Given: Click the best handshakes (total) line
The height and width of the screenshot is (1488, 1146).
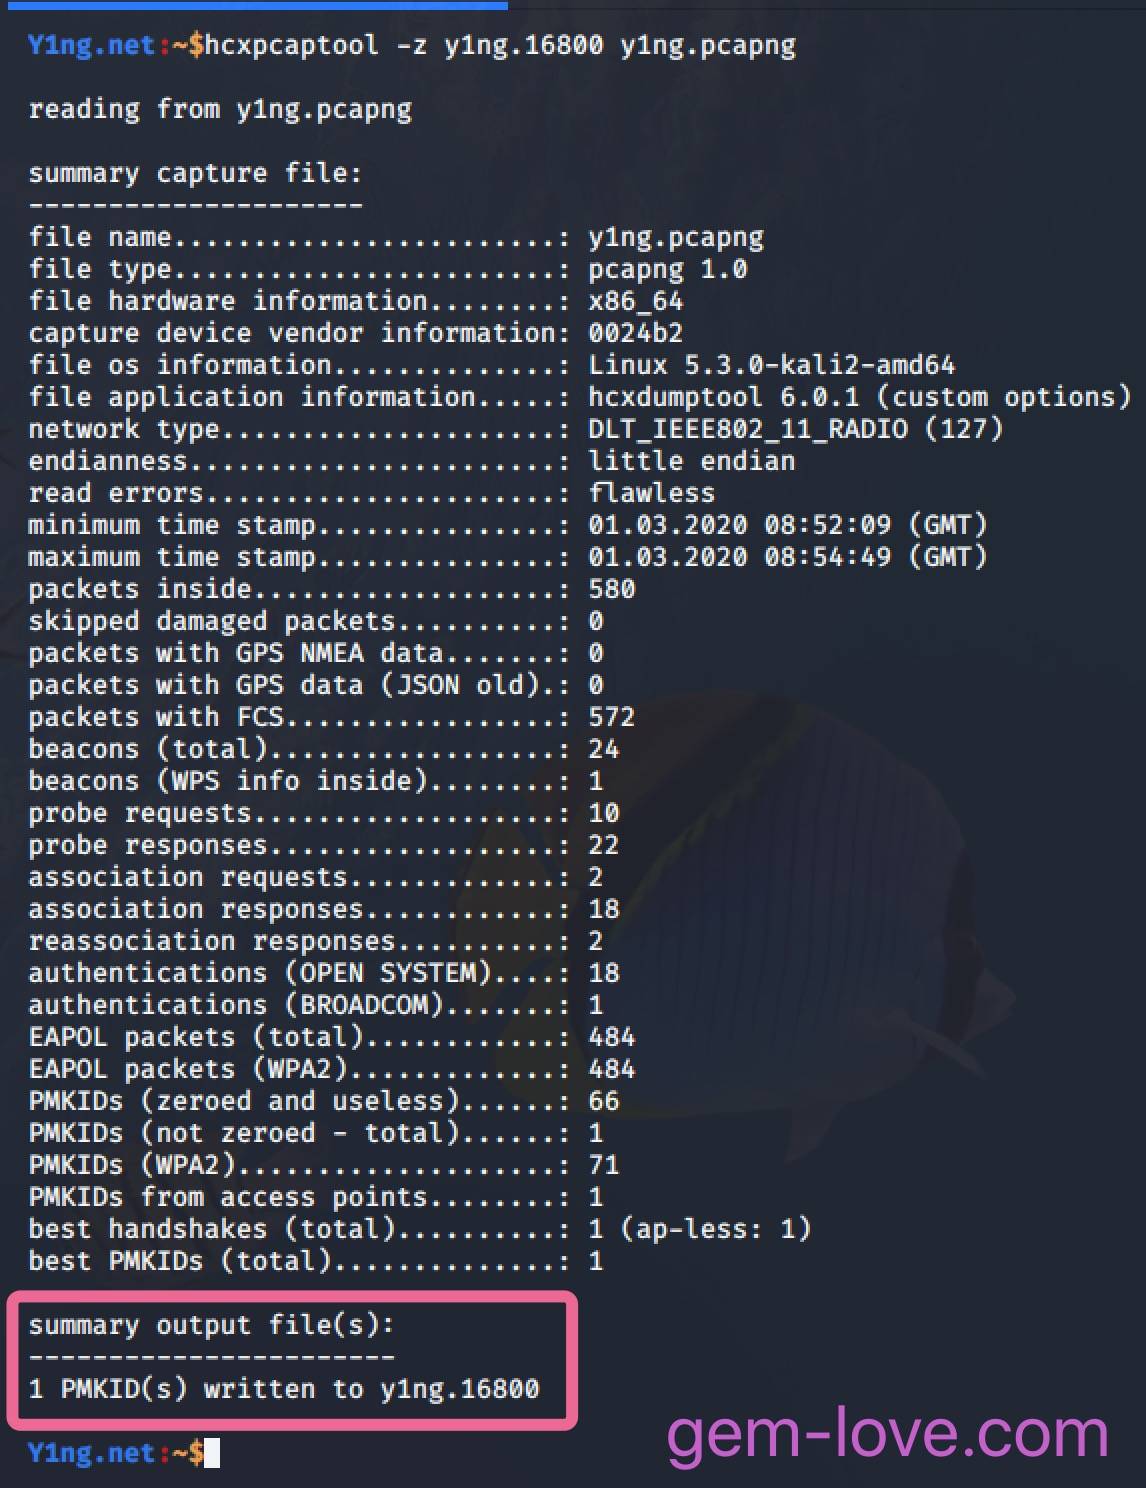Looking at the screenshot, I should pos(420,1229).
